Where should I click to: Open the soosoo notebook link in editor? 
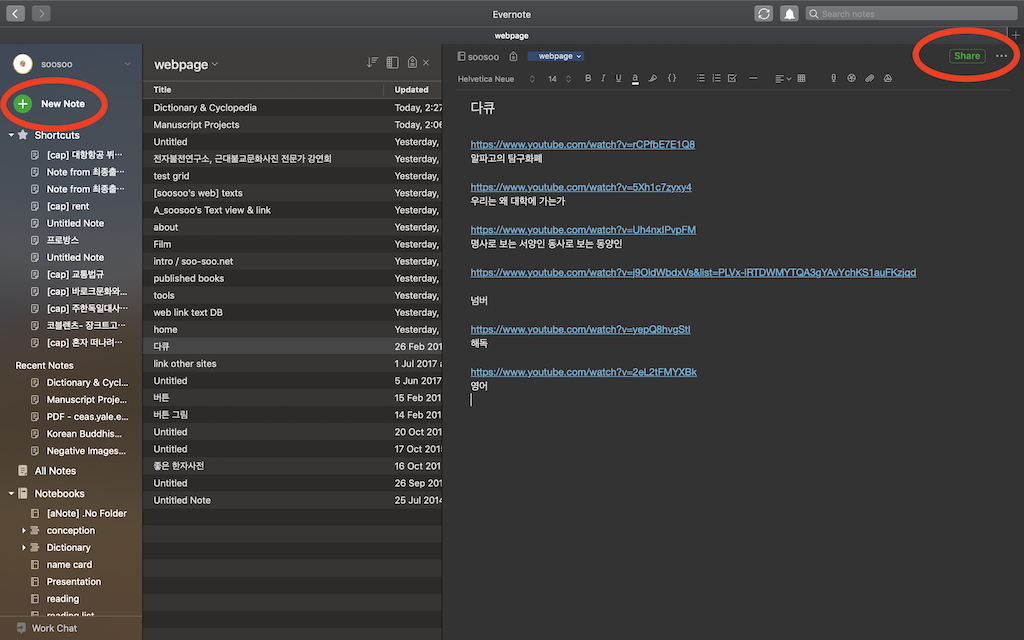(478, 57)
